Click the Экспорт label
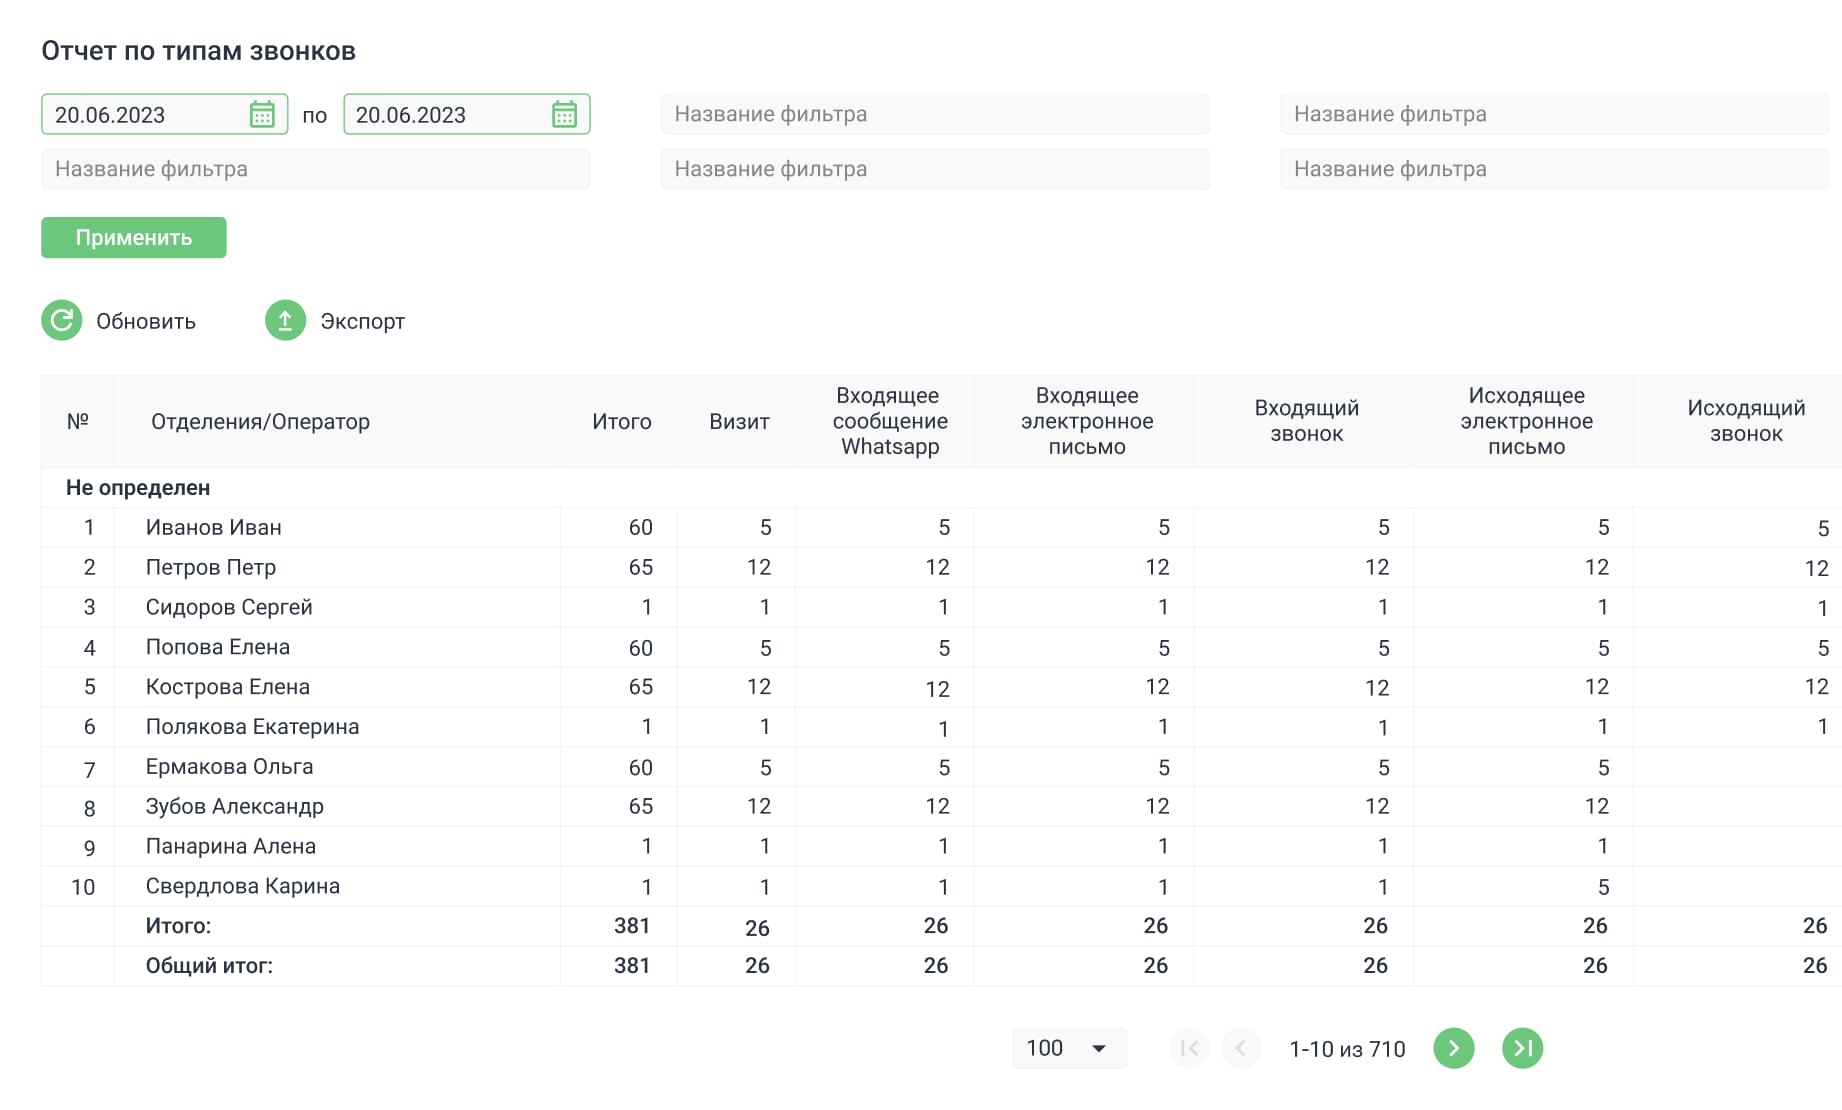Viewport: 1842px width, 1110px height. click(362, 321)
